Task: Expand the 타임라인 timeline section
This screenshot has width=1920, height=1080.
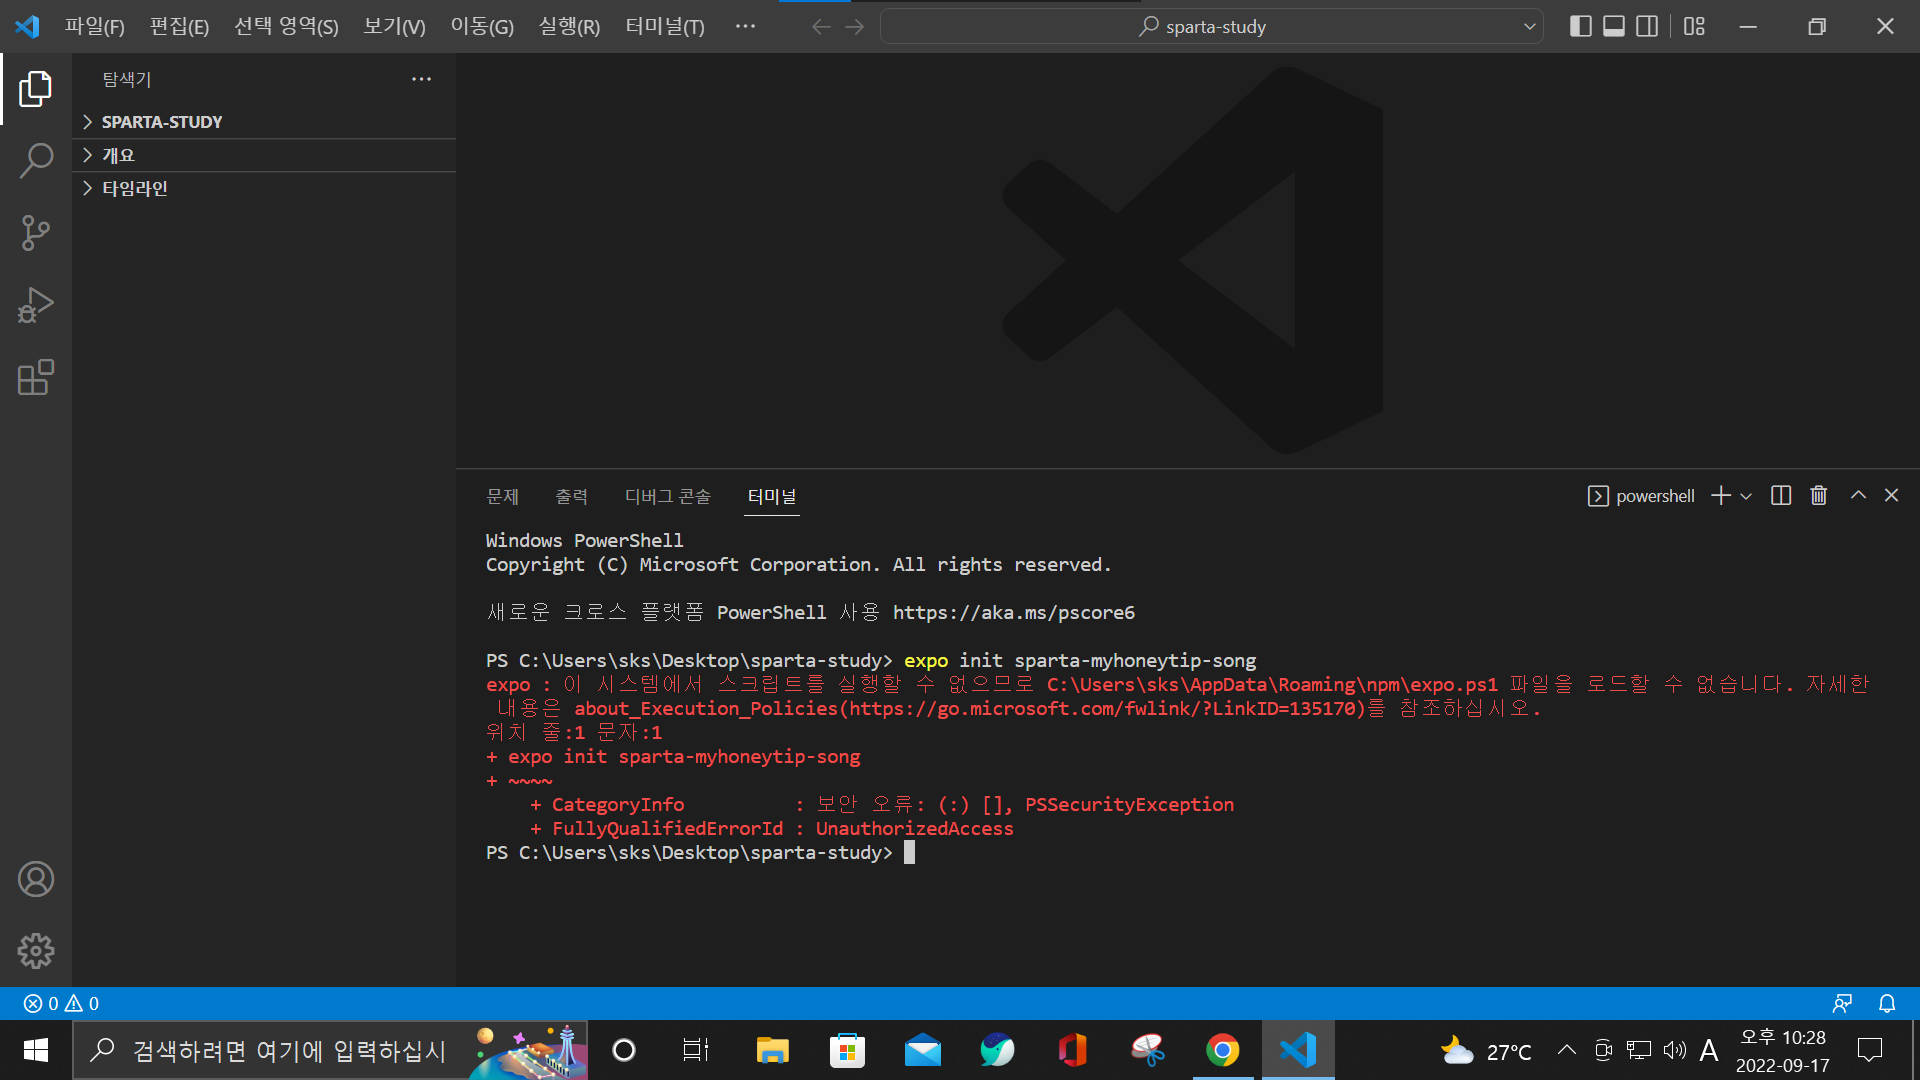Action: (264, 188)
